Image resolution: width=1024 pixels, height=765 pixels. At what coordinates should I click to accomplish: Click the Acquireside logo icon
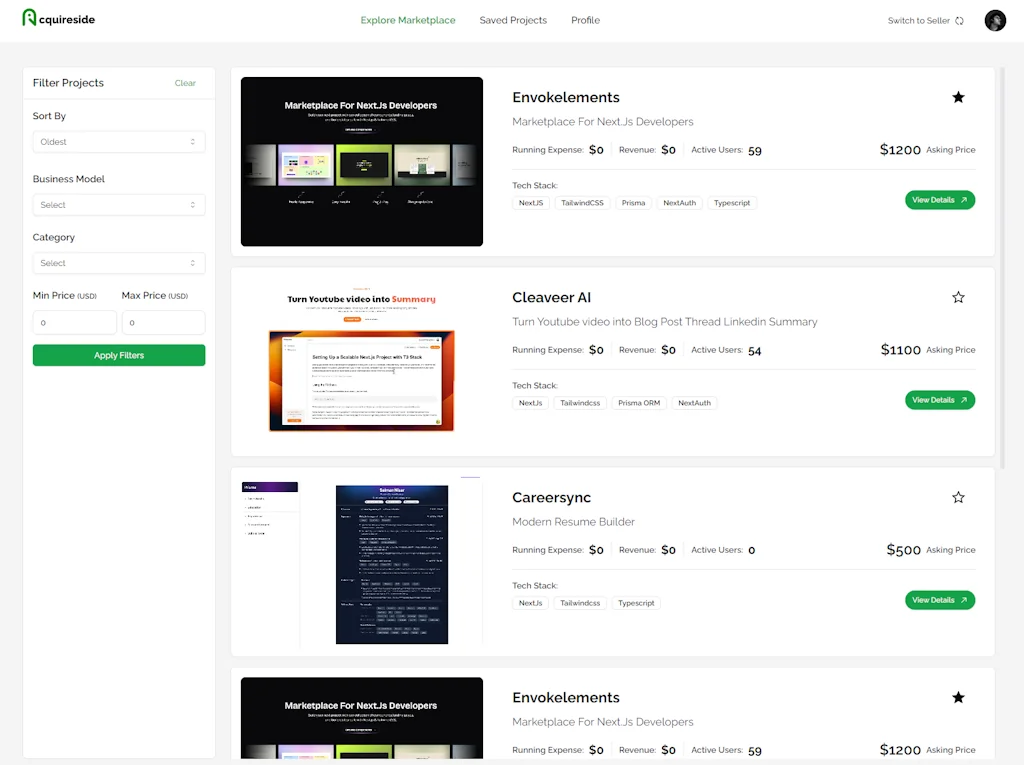[29, 18]
